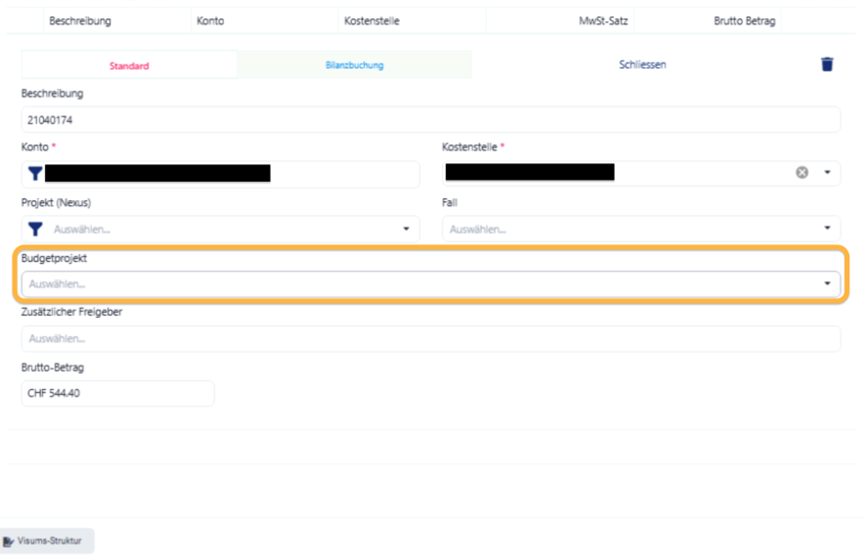Open the Projekt (Nexus) filter icon
This screenshot has height=560, width=864.
coord(35,229)
